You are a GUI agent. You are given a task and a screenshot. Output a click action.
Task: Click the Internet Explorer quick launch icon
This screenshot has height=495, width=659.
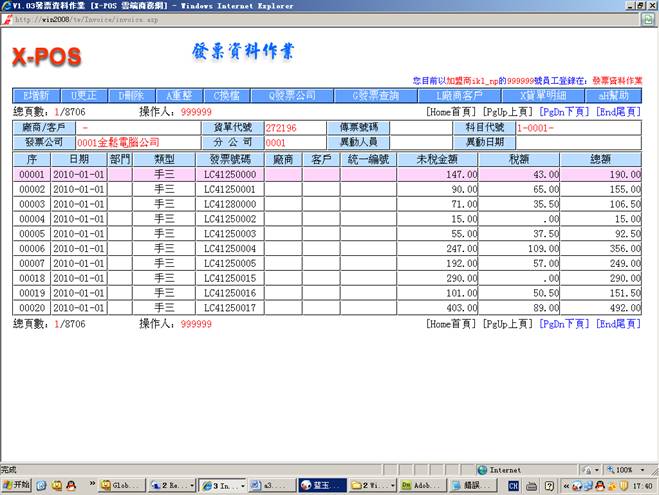click(43, 485)
